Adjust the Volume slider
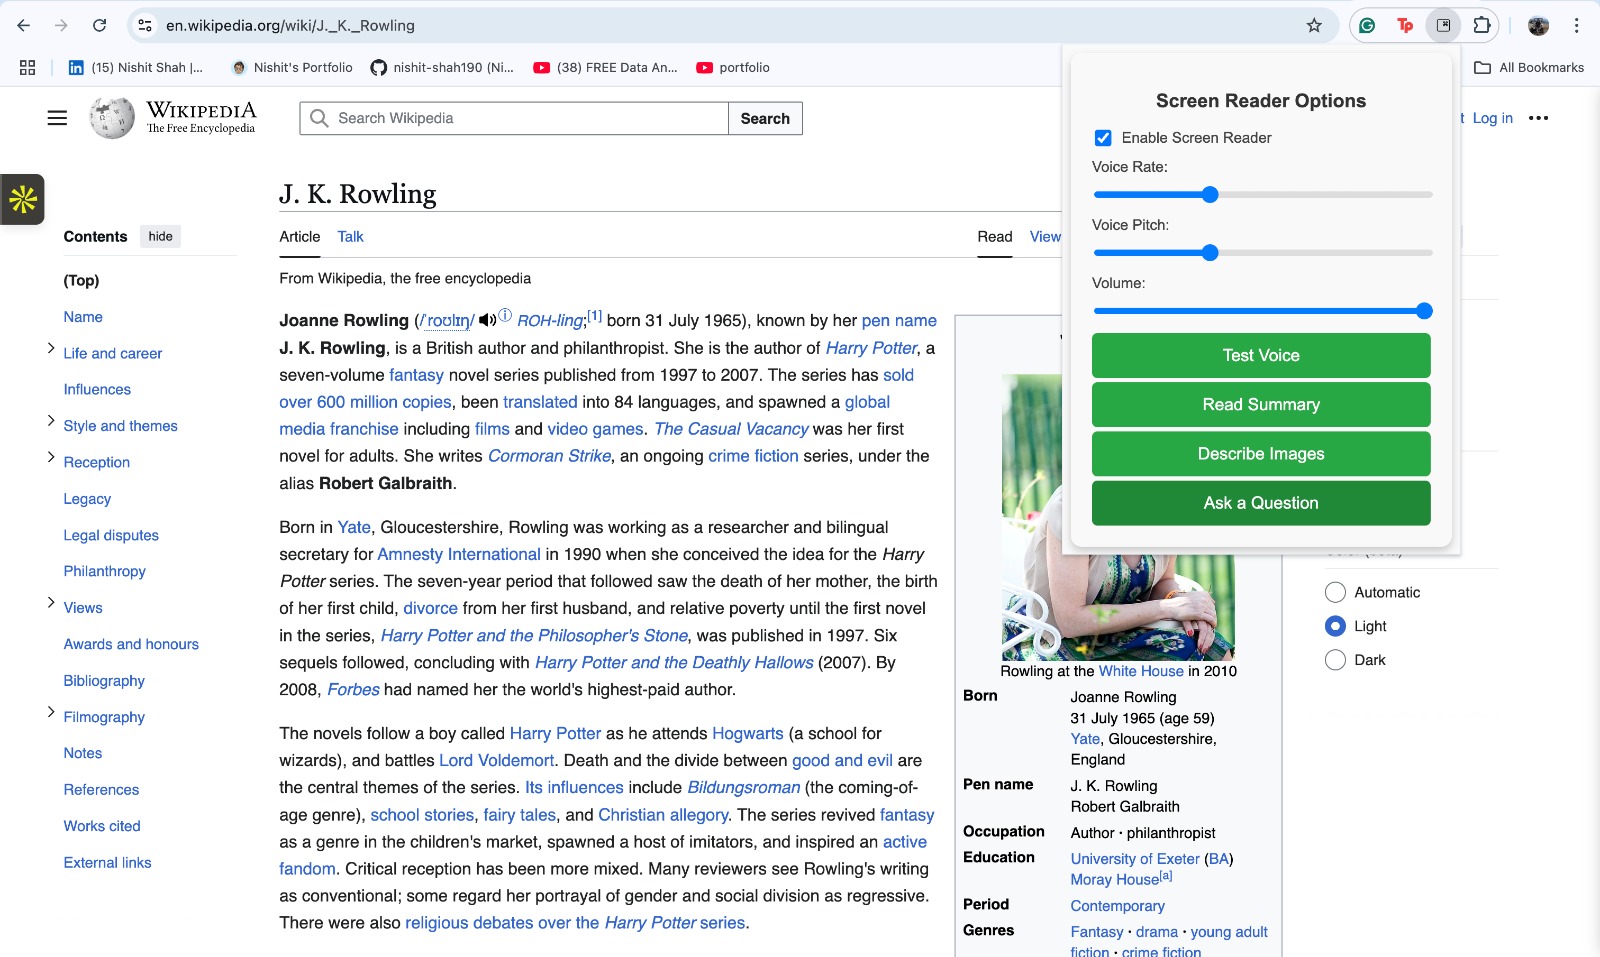 pos(1262,311)
